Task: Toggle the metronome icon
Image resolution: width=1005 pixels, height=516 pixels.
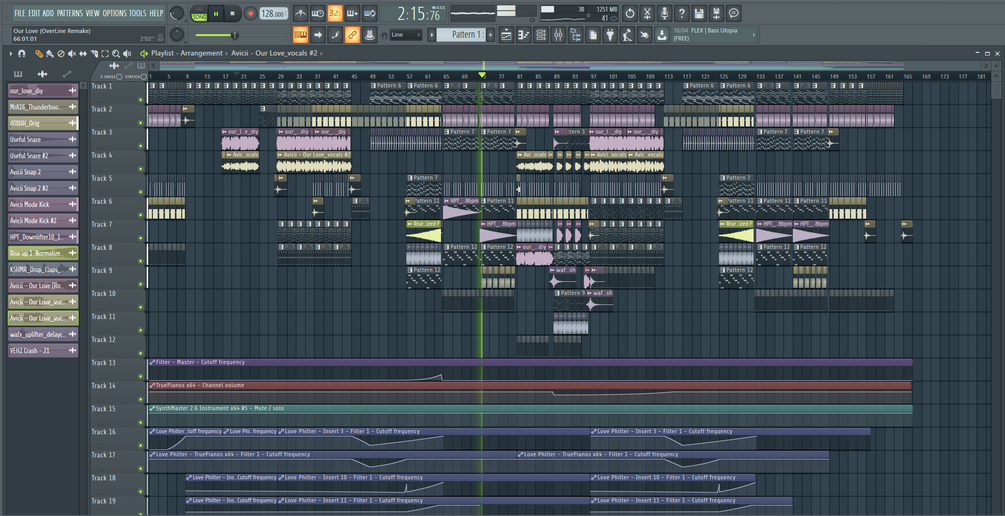Action: point(300,13)
